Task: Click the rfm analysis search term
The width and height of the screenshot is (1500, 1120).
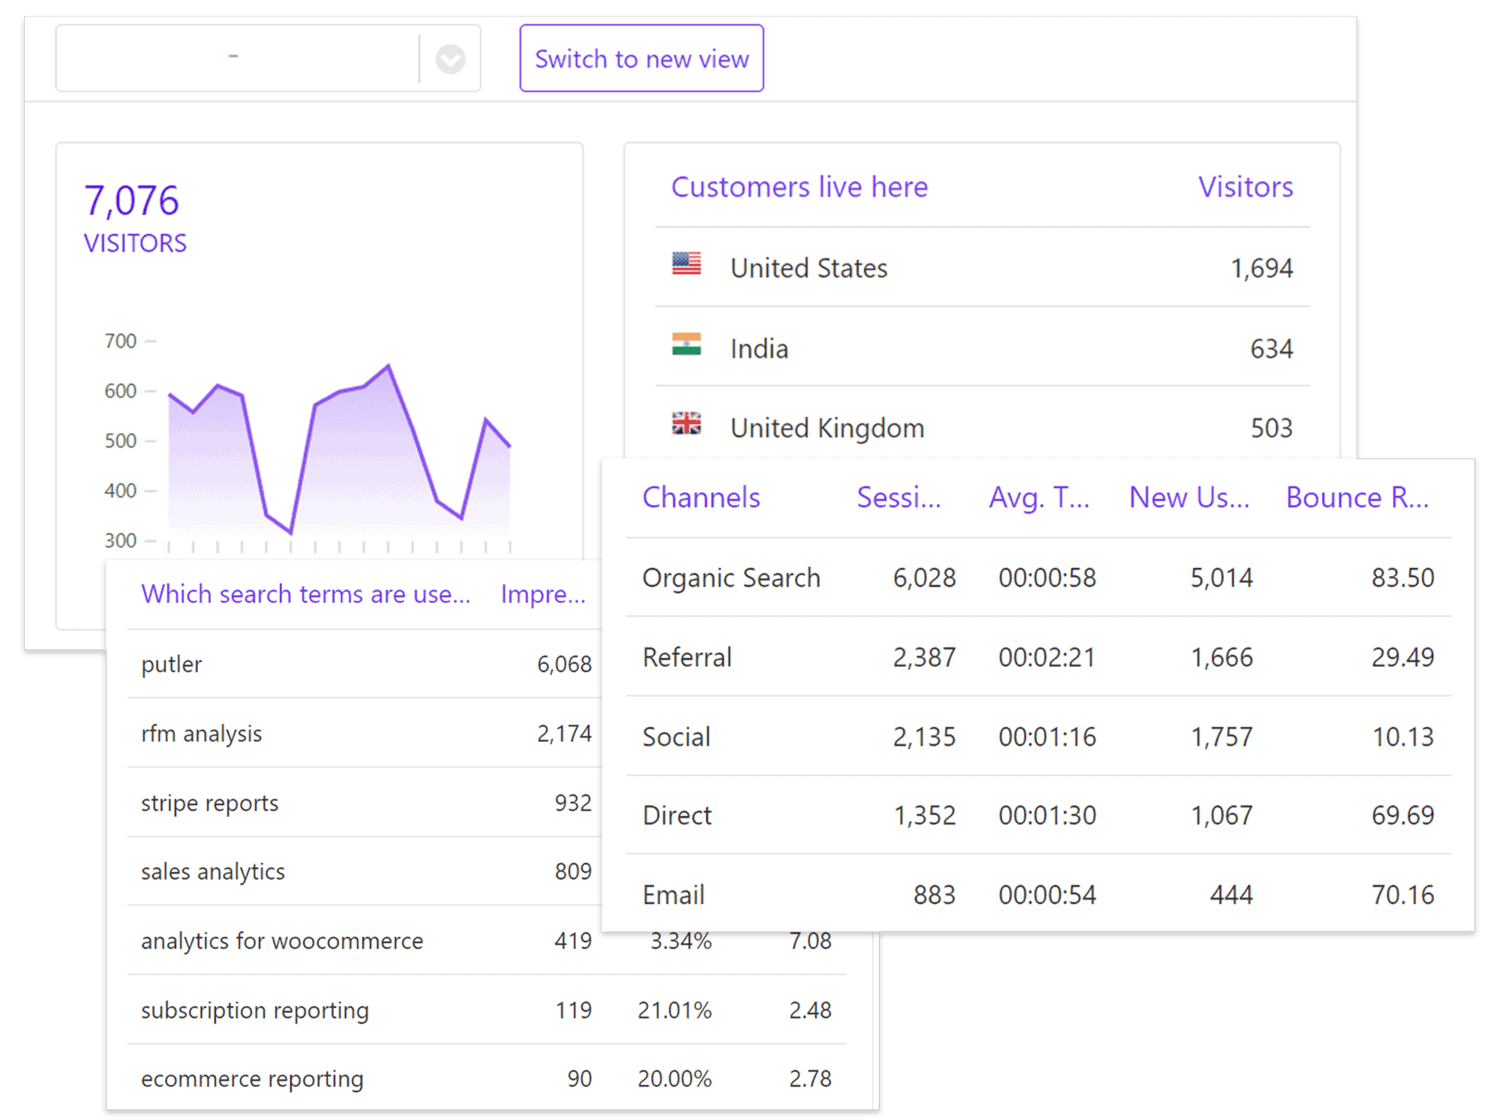Action: tap(201, 734)
